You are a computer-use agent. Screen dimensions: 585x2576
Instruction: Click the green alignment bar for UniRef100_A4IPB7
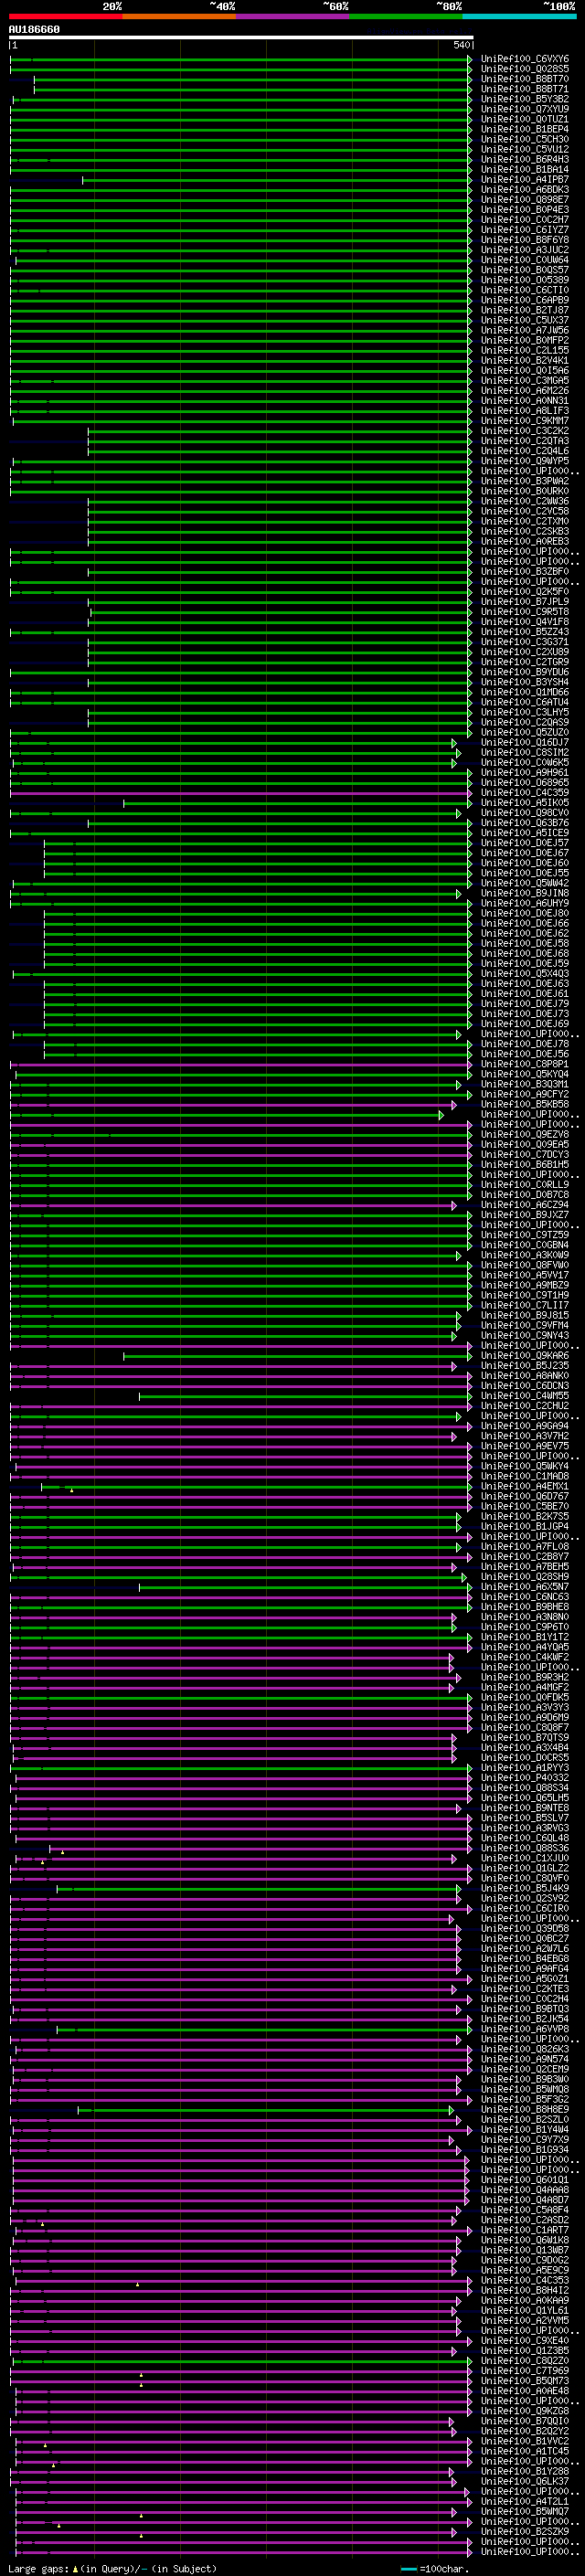pyautogui.click(x=277, y=180)
